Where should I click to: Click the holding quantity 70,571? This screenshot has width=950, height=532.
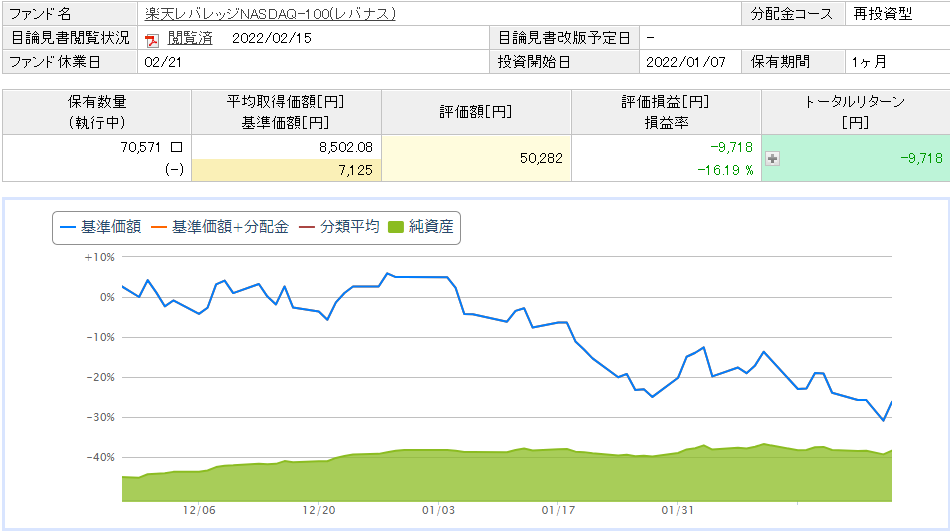pyautogui.click(x=141, y=147)
